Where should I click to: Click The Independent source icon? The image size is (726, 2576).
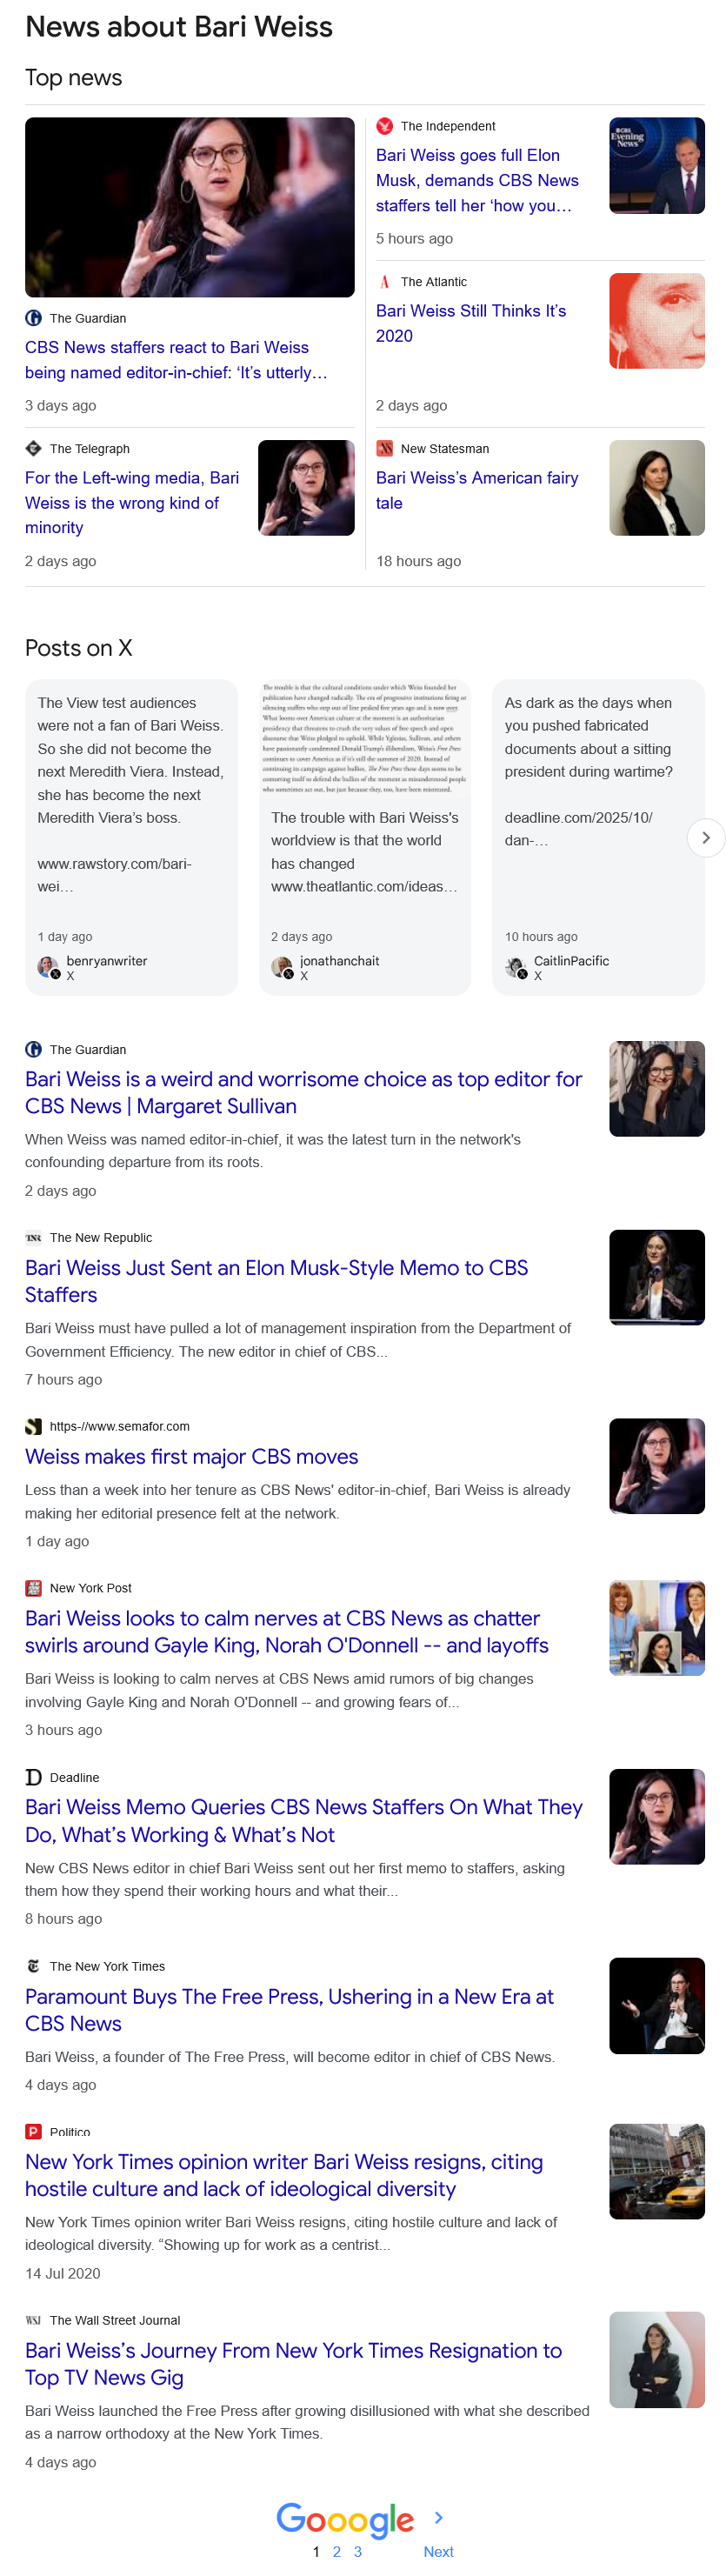point(384,126)
